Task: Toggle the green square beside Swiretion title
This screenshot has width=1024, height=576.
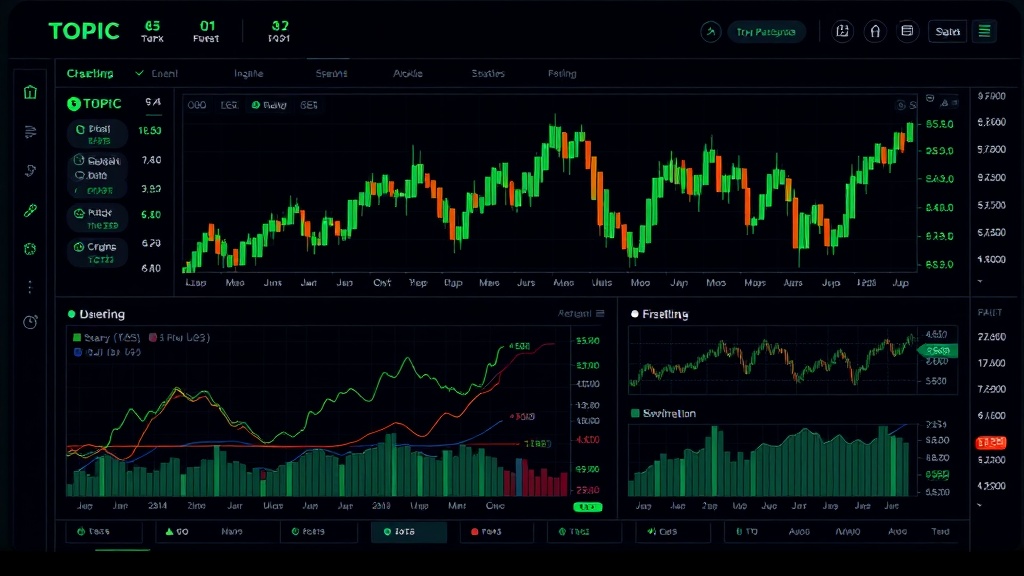Action: click(635, 413)
